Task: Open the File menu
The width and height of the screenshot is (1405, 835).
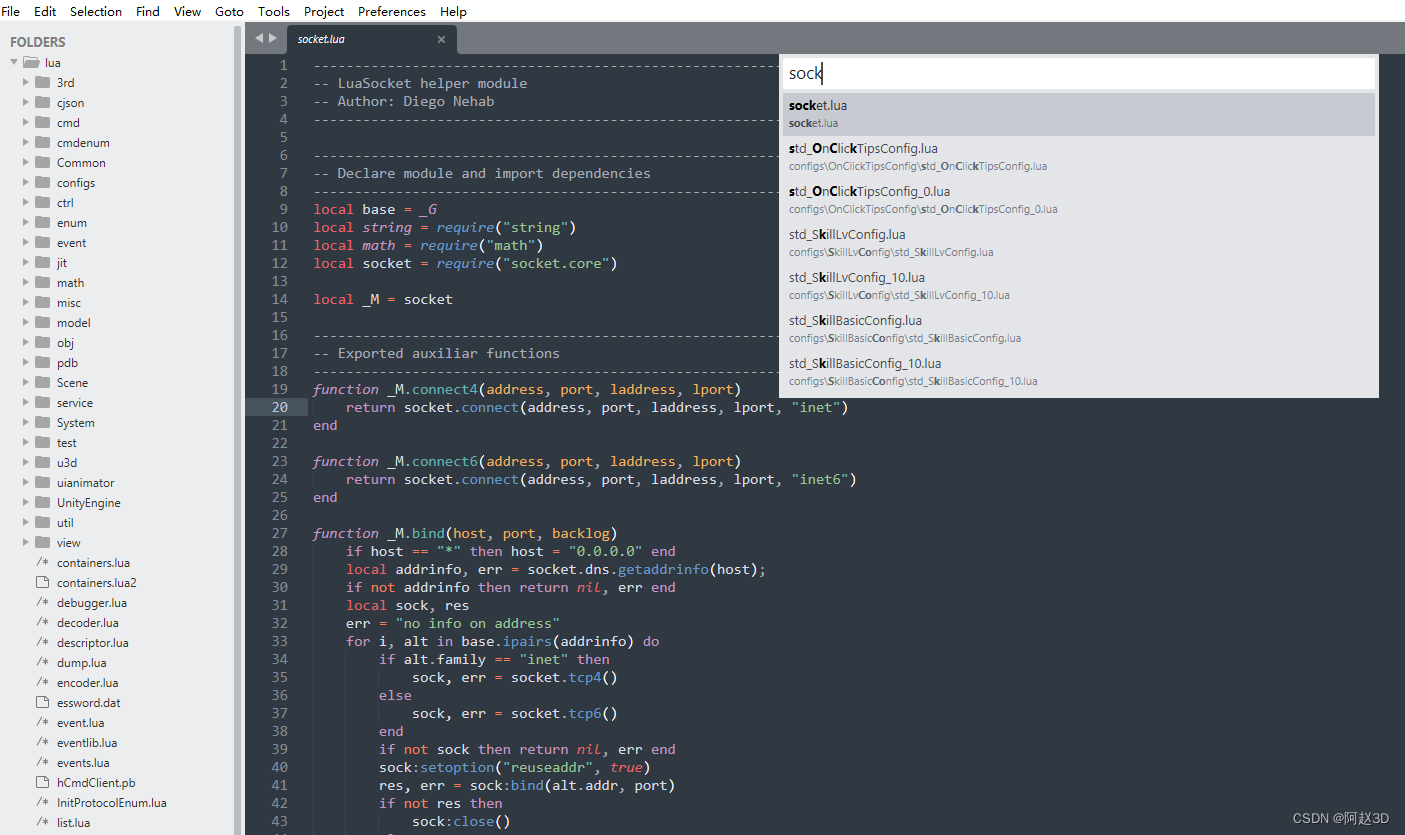Action: pyautogui.click(x=11, y=11)
